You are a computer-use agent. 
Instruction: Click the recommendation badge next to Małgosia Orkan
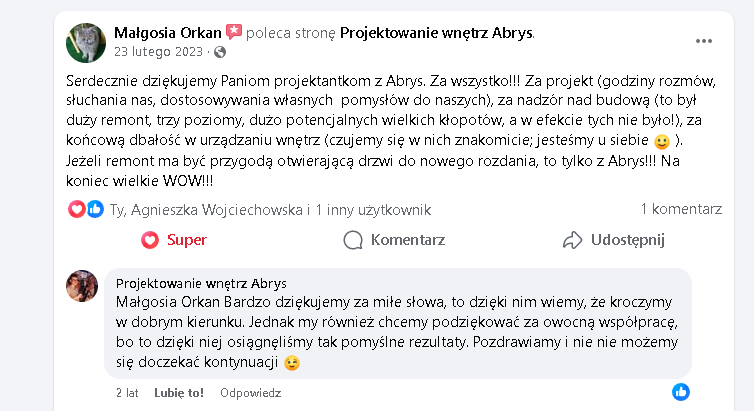(234, 32)
